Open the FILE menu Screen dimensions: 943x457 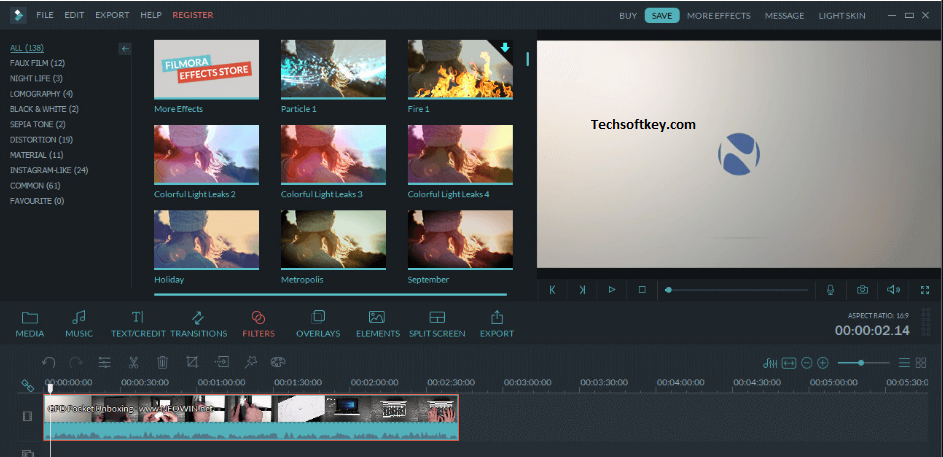45,15
